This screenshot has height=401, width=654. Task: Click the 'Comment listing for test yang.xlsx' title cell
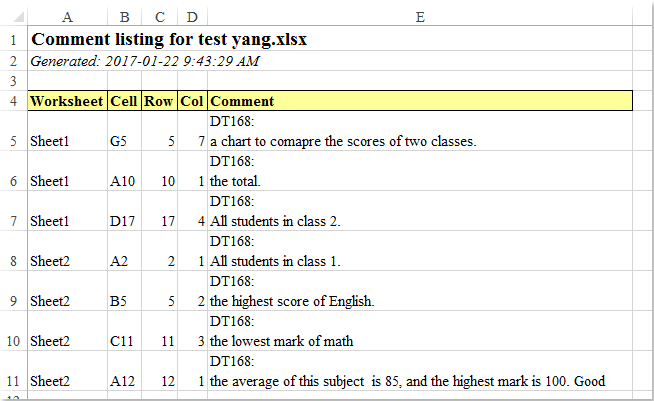pyautogui.click(x=172, y=40)
